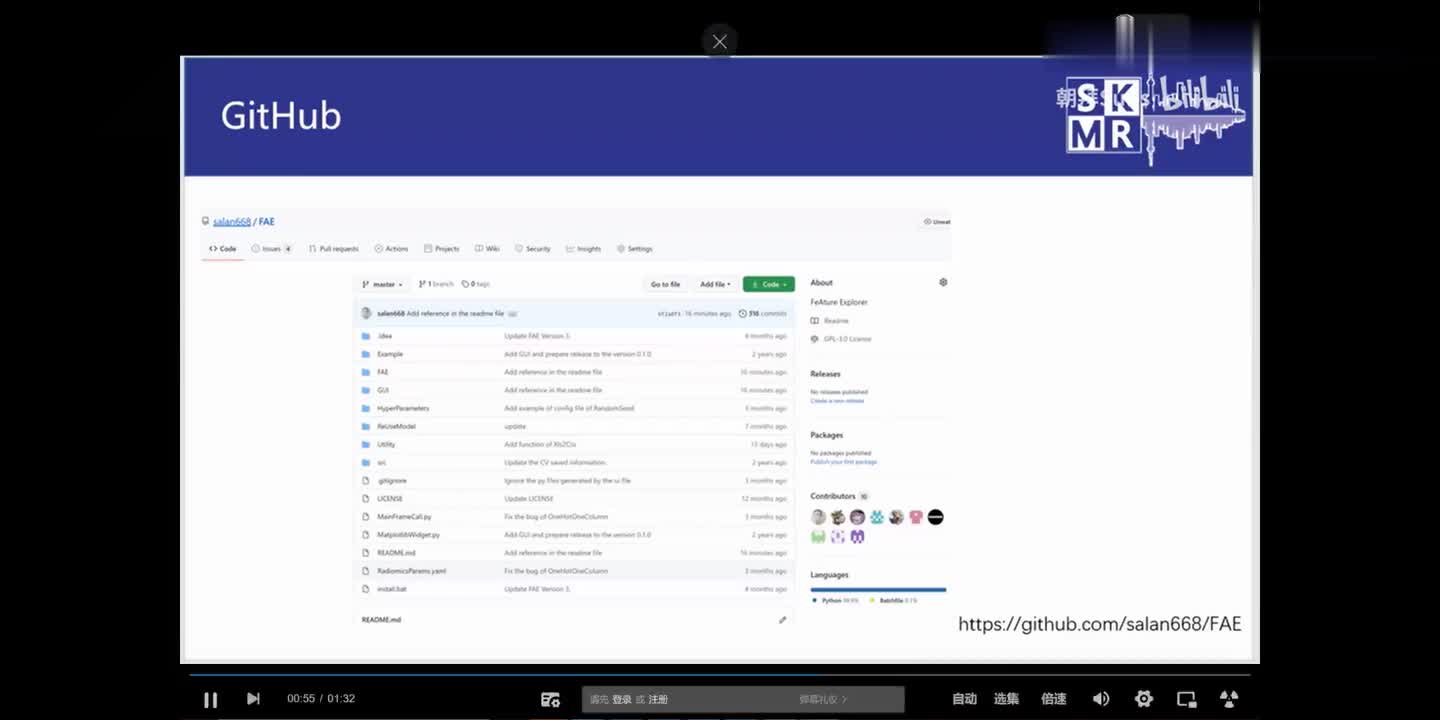
Task: Open the 选集 episode list
Action: click(x=1006, y=699)
